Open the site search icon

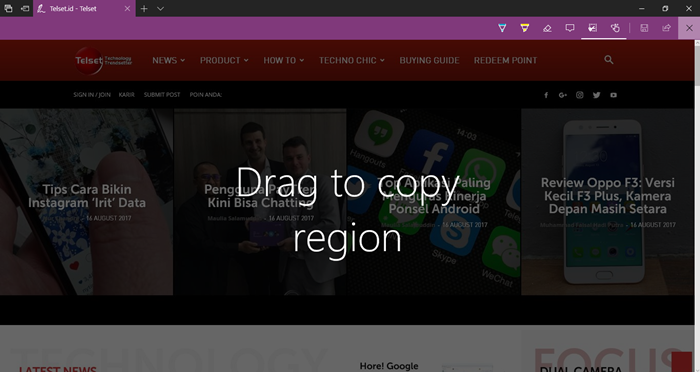coord(608,60)
